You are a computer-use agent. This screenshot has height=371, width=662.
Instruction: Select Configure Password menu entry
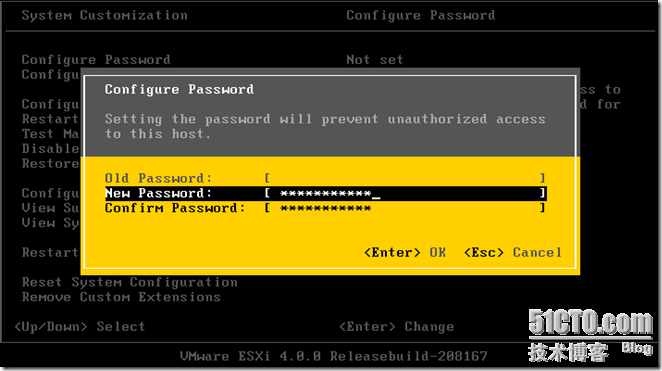tap(96, 60)
